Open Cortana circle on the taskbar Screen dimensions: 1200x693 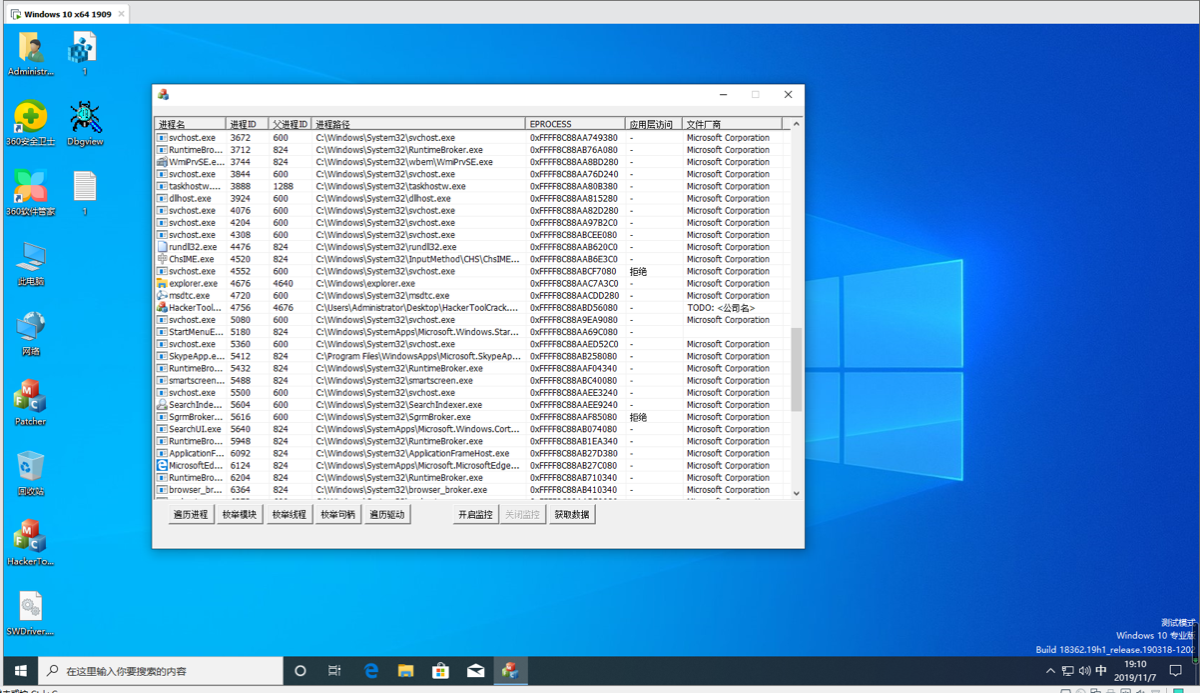[299, 670]
